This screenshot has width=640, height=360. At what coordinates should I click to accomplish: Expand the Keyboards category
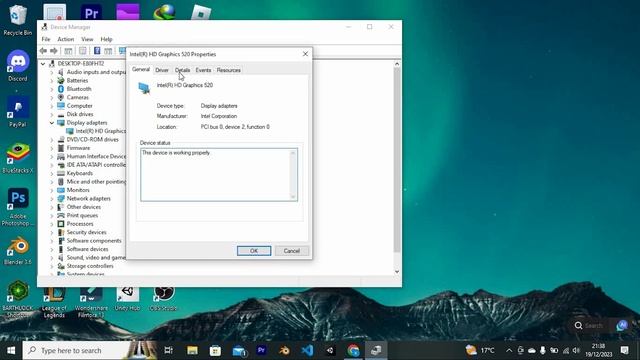click(52, 173)
